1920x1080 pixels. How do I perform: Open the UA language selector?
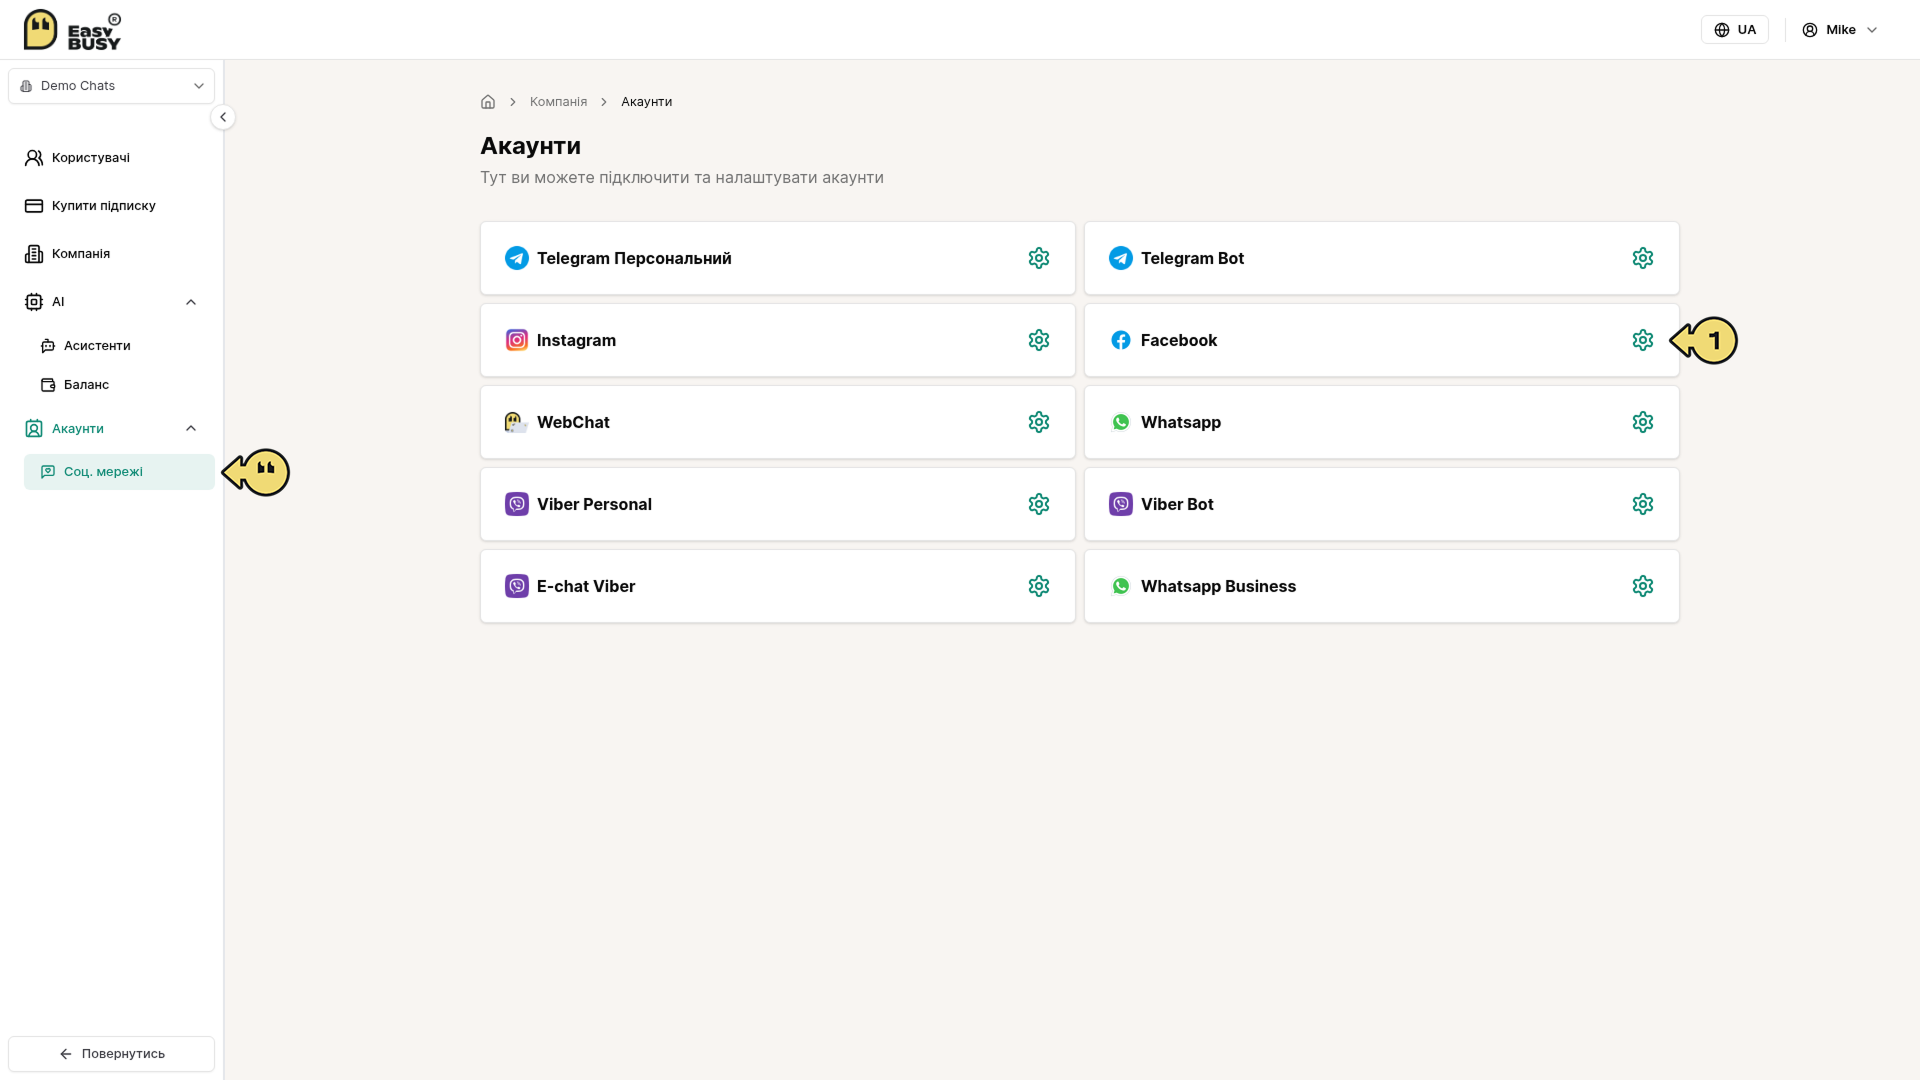click(x=1735, y=30)
